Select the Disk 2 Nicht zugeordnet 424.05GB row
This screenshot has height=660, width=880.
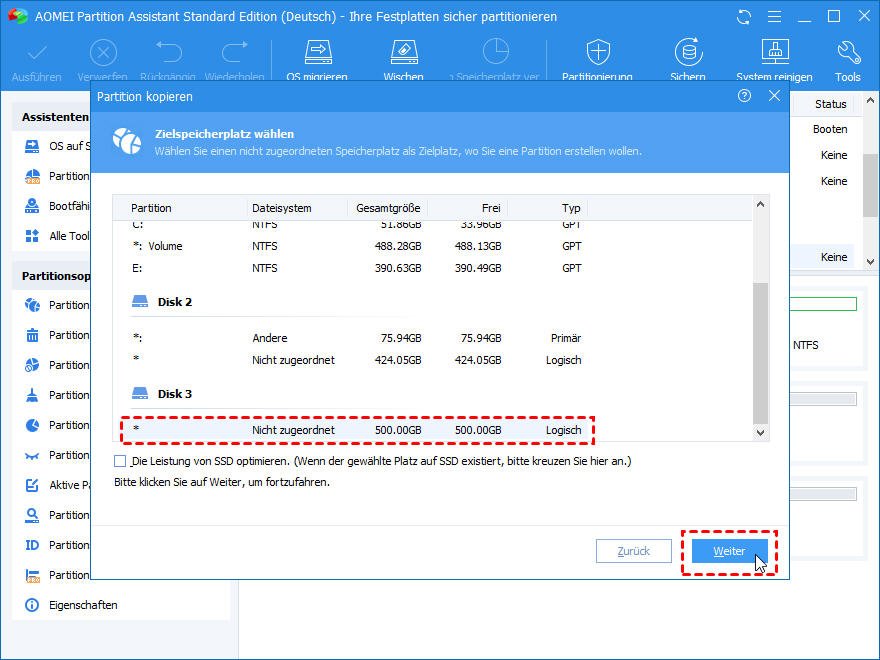click(357, 360)
